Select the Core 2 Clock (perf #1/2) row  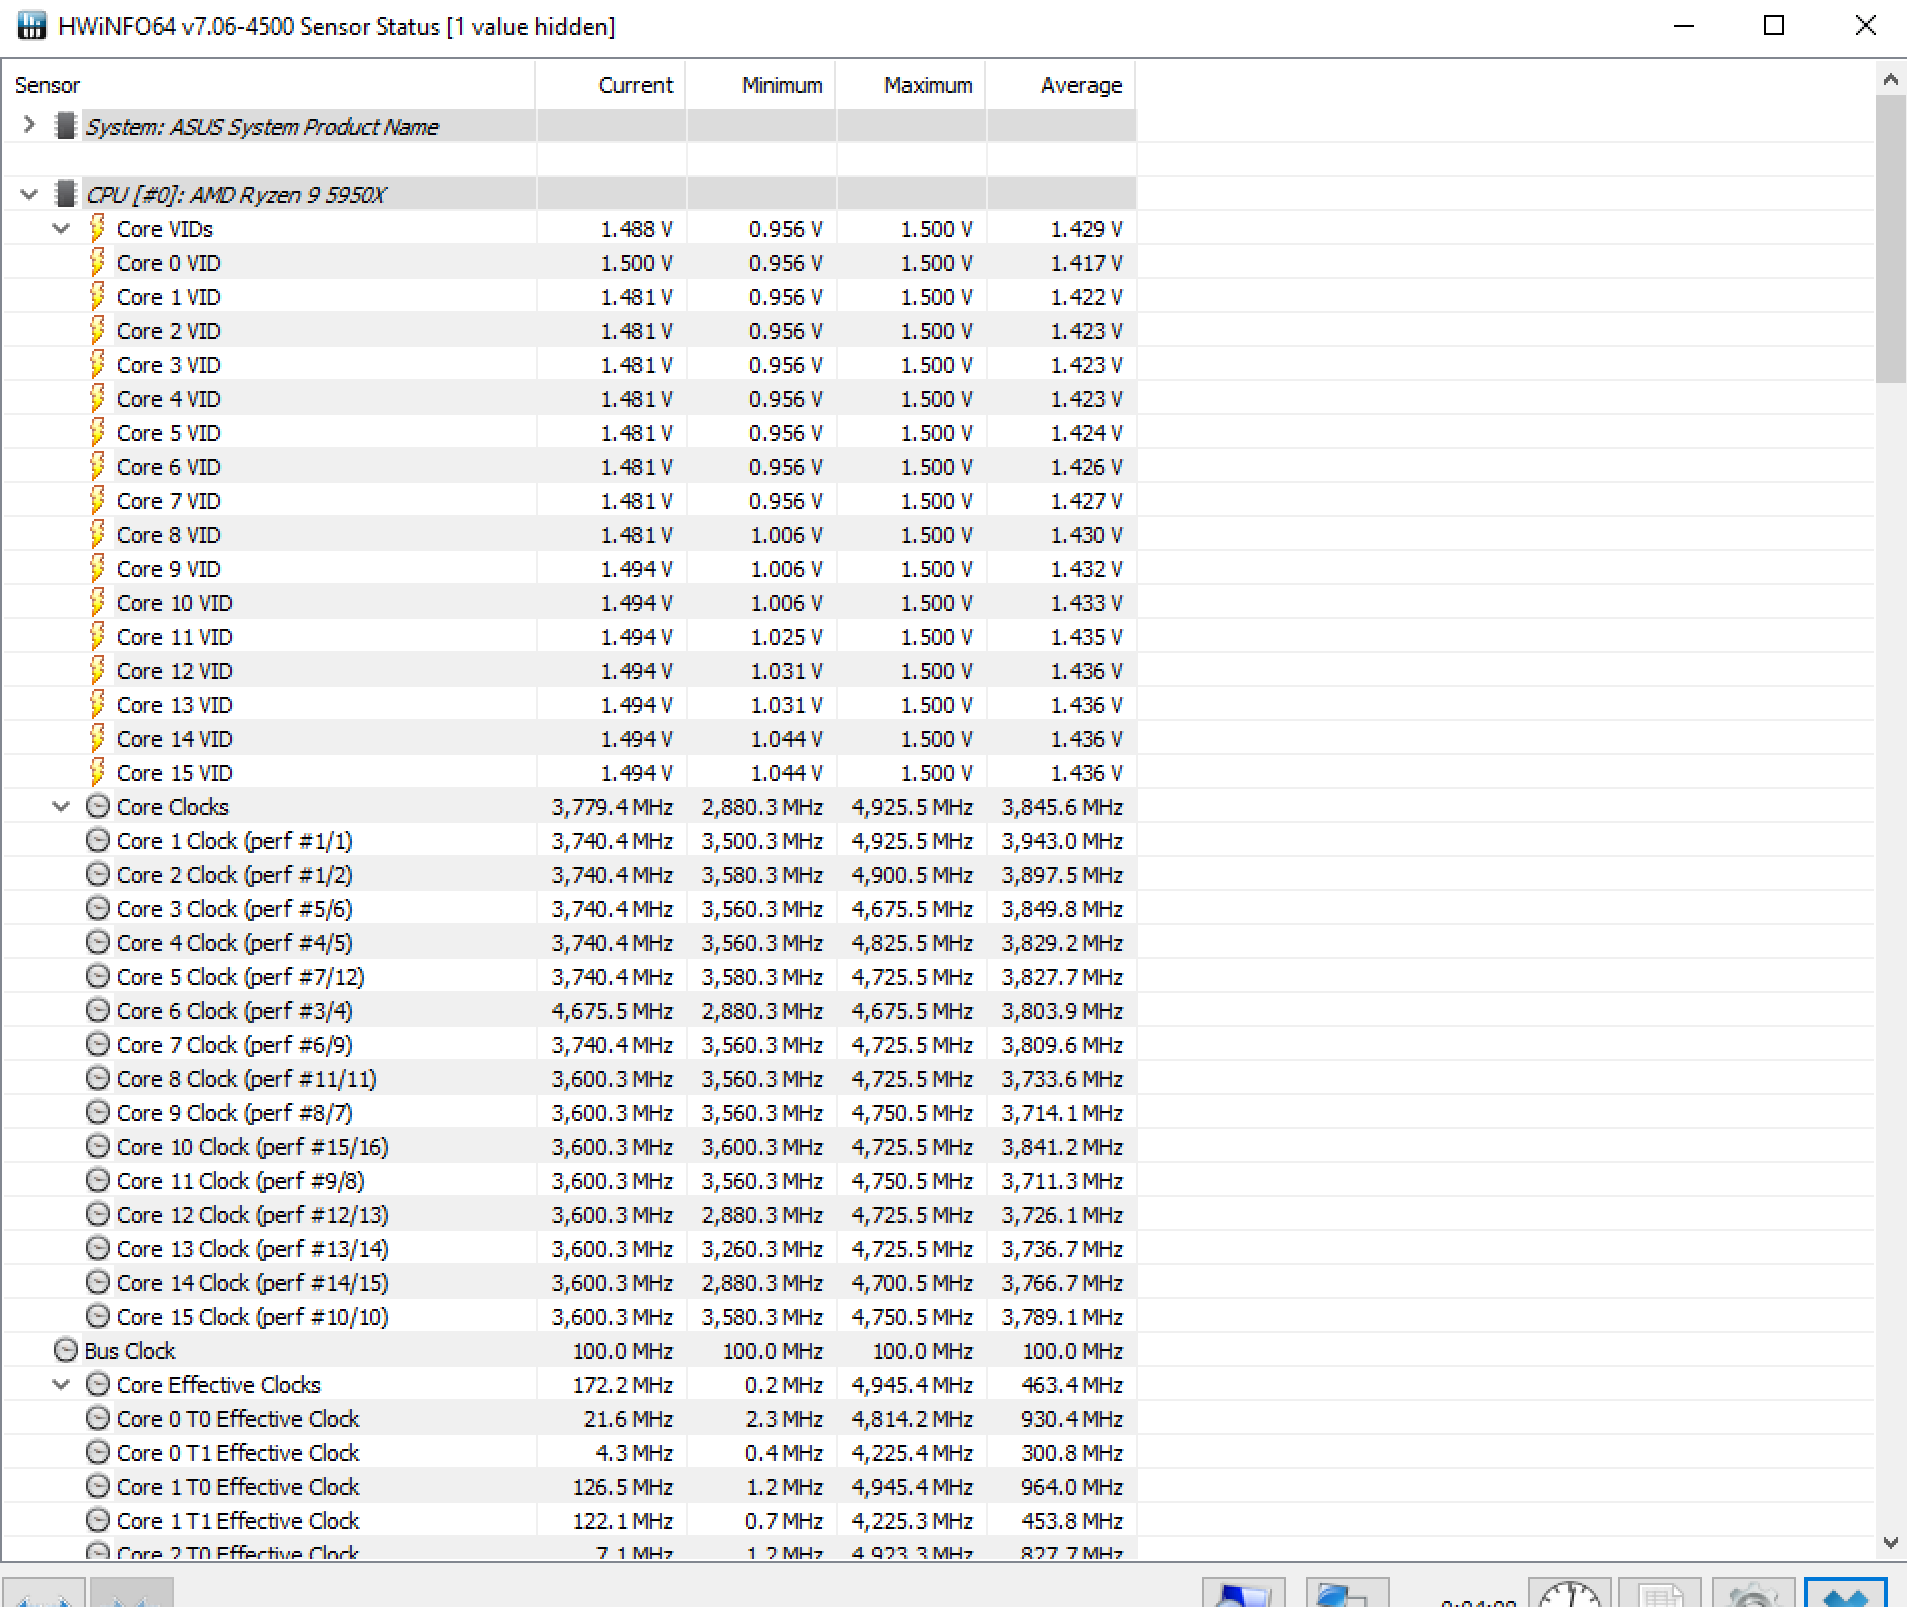(x=568, y=874)
